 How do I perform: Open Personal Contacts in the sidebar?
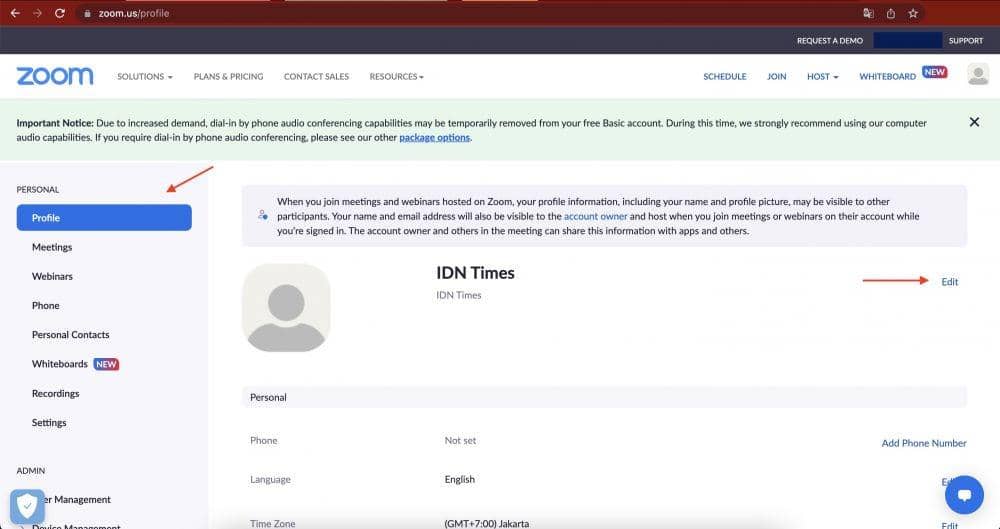pyautogui.click(x=70, y=335)
